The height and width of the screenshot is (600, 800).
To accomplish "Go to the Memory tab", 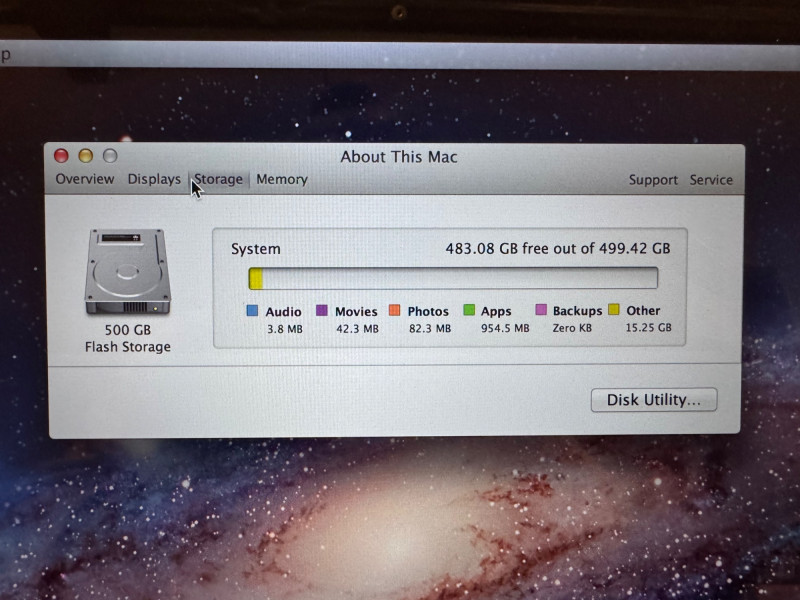I will [281, 180].
